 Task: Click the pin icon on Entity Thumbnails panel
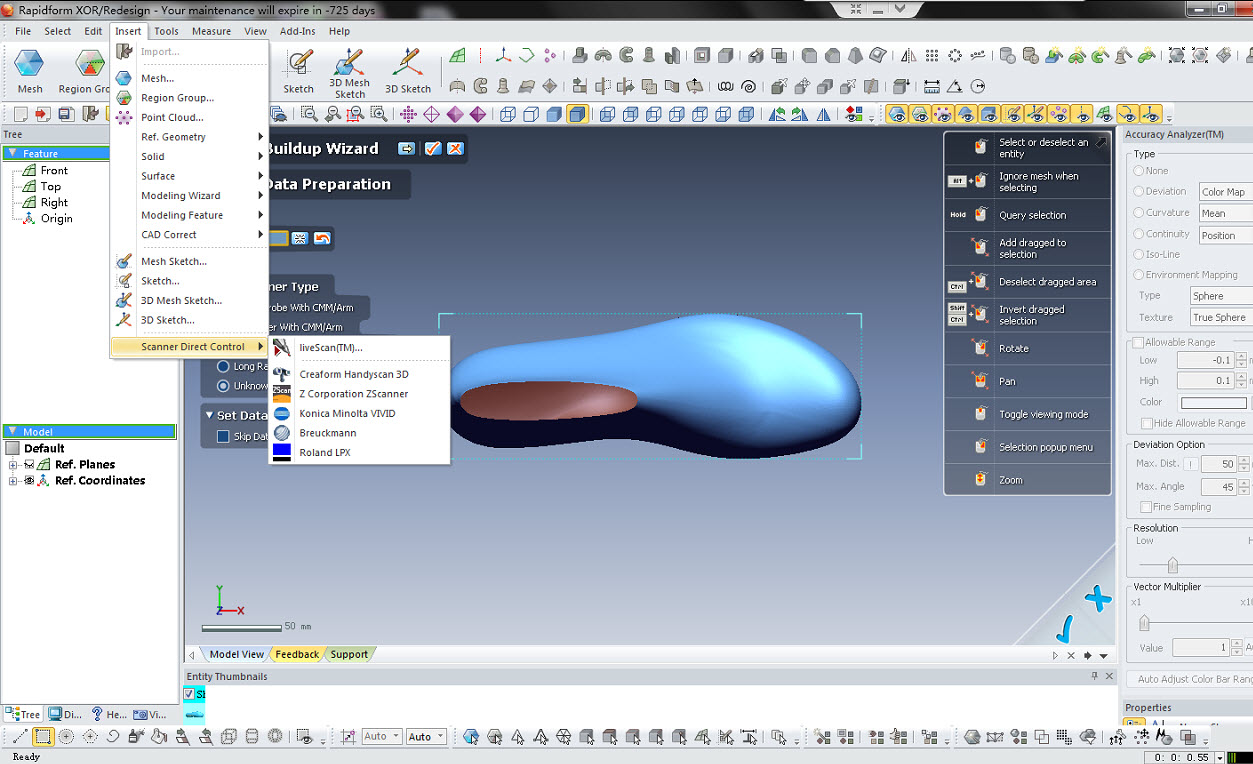pyautogui.click(x=1095, y=677)
